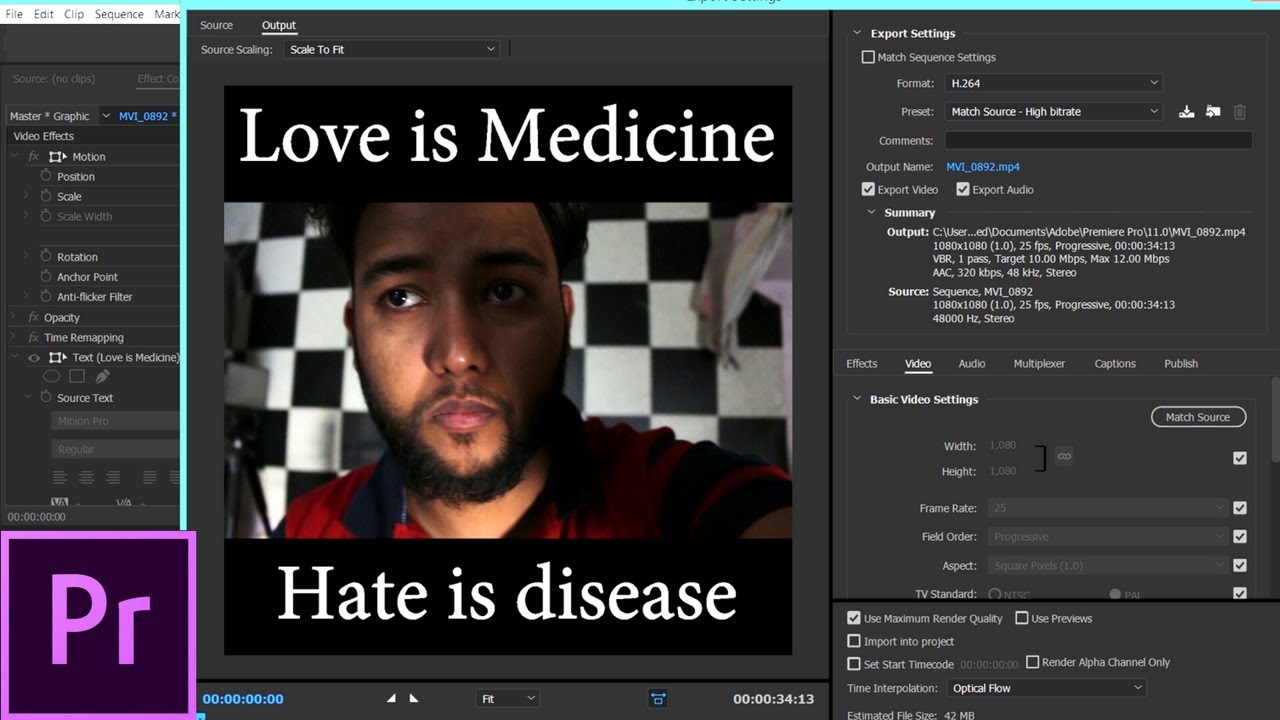Select the ellipse mask tool

pos(52,377)
